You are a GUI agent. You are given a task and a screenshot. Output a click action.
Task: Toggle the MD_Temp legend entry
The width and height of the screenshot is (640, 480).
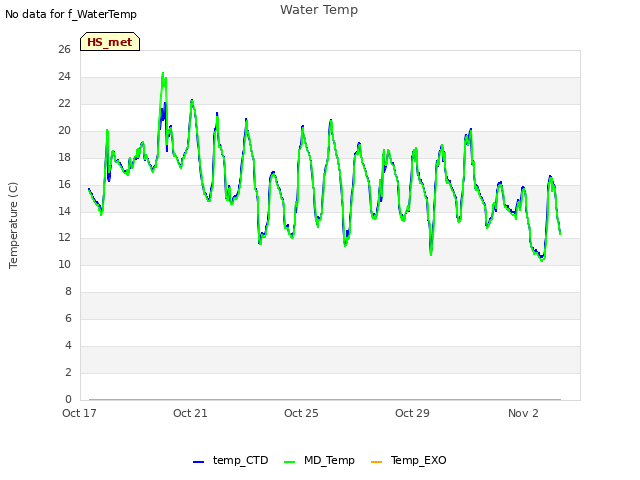tap(319, 460)
